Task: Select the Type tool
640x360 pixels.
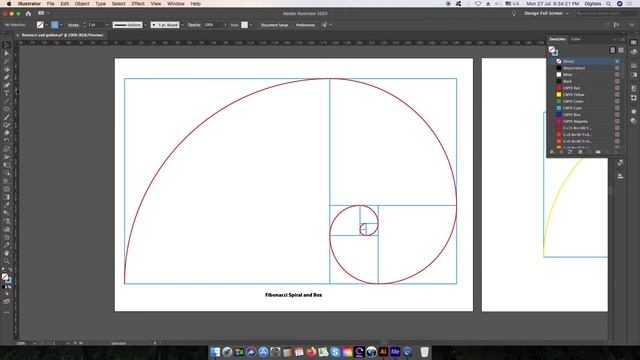Action: point(7,93)
